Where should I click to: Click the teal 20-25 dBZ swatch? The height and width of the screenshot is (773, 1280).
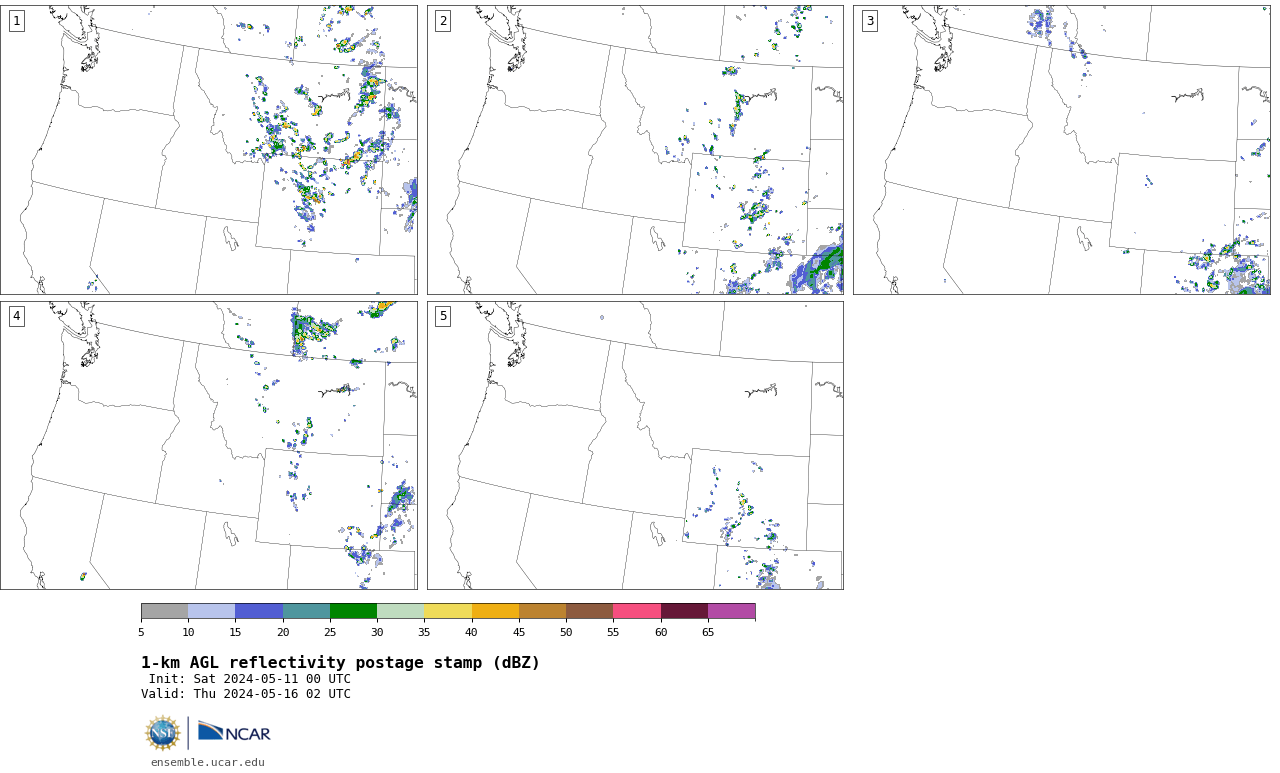(x=306, y=611)
